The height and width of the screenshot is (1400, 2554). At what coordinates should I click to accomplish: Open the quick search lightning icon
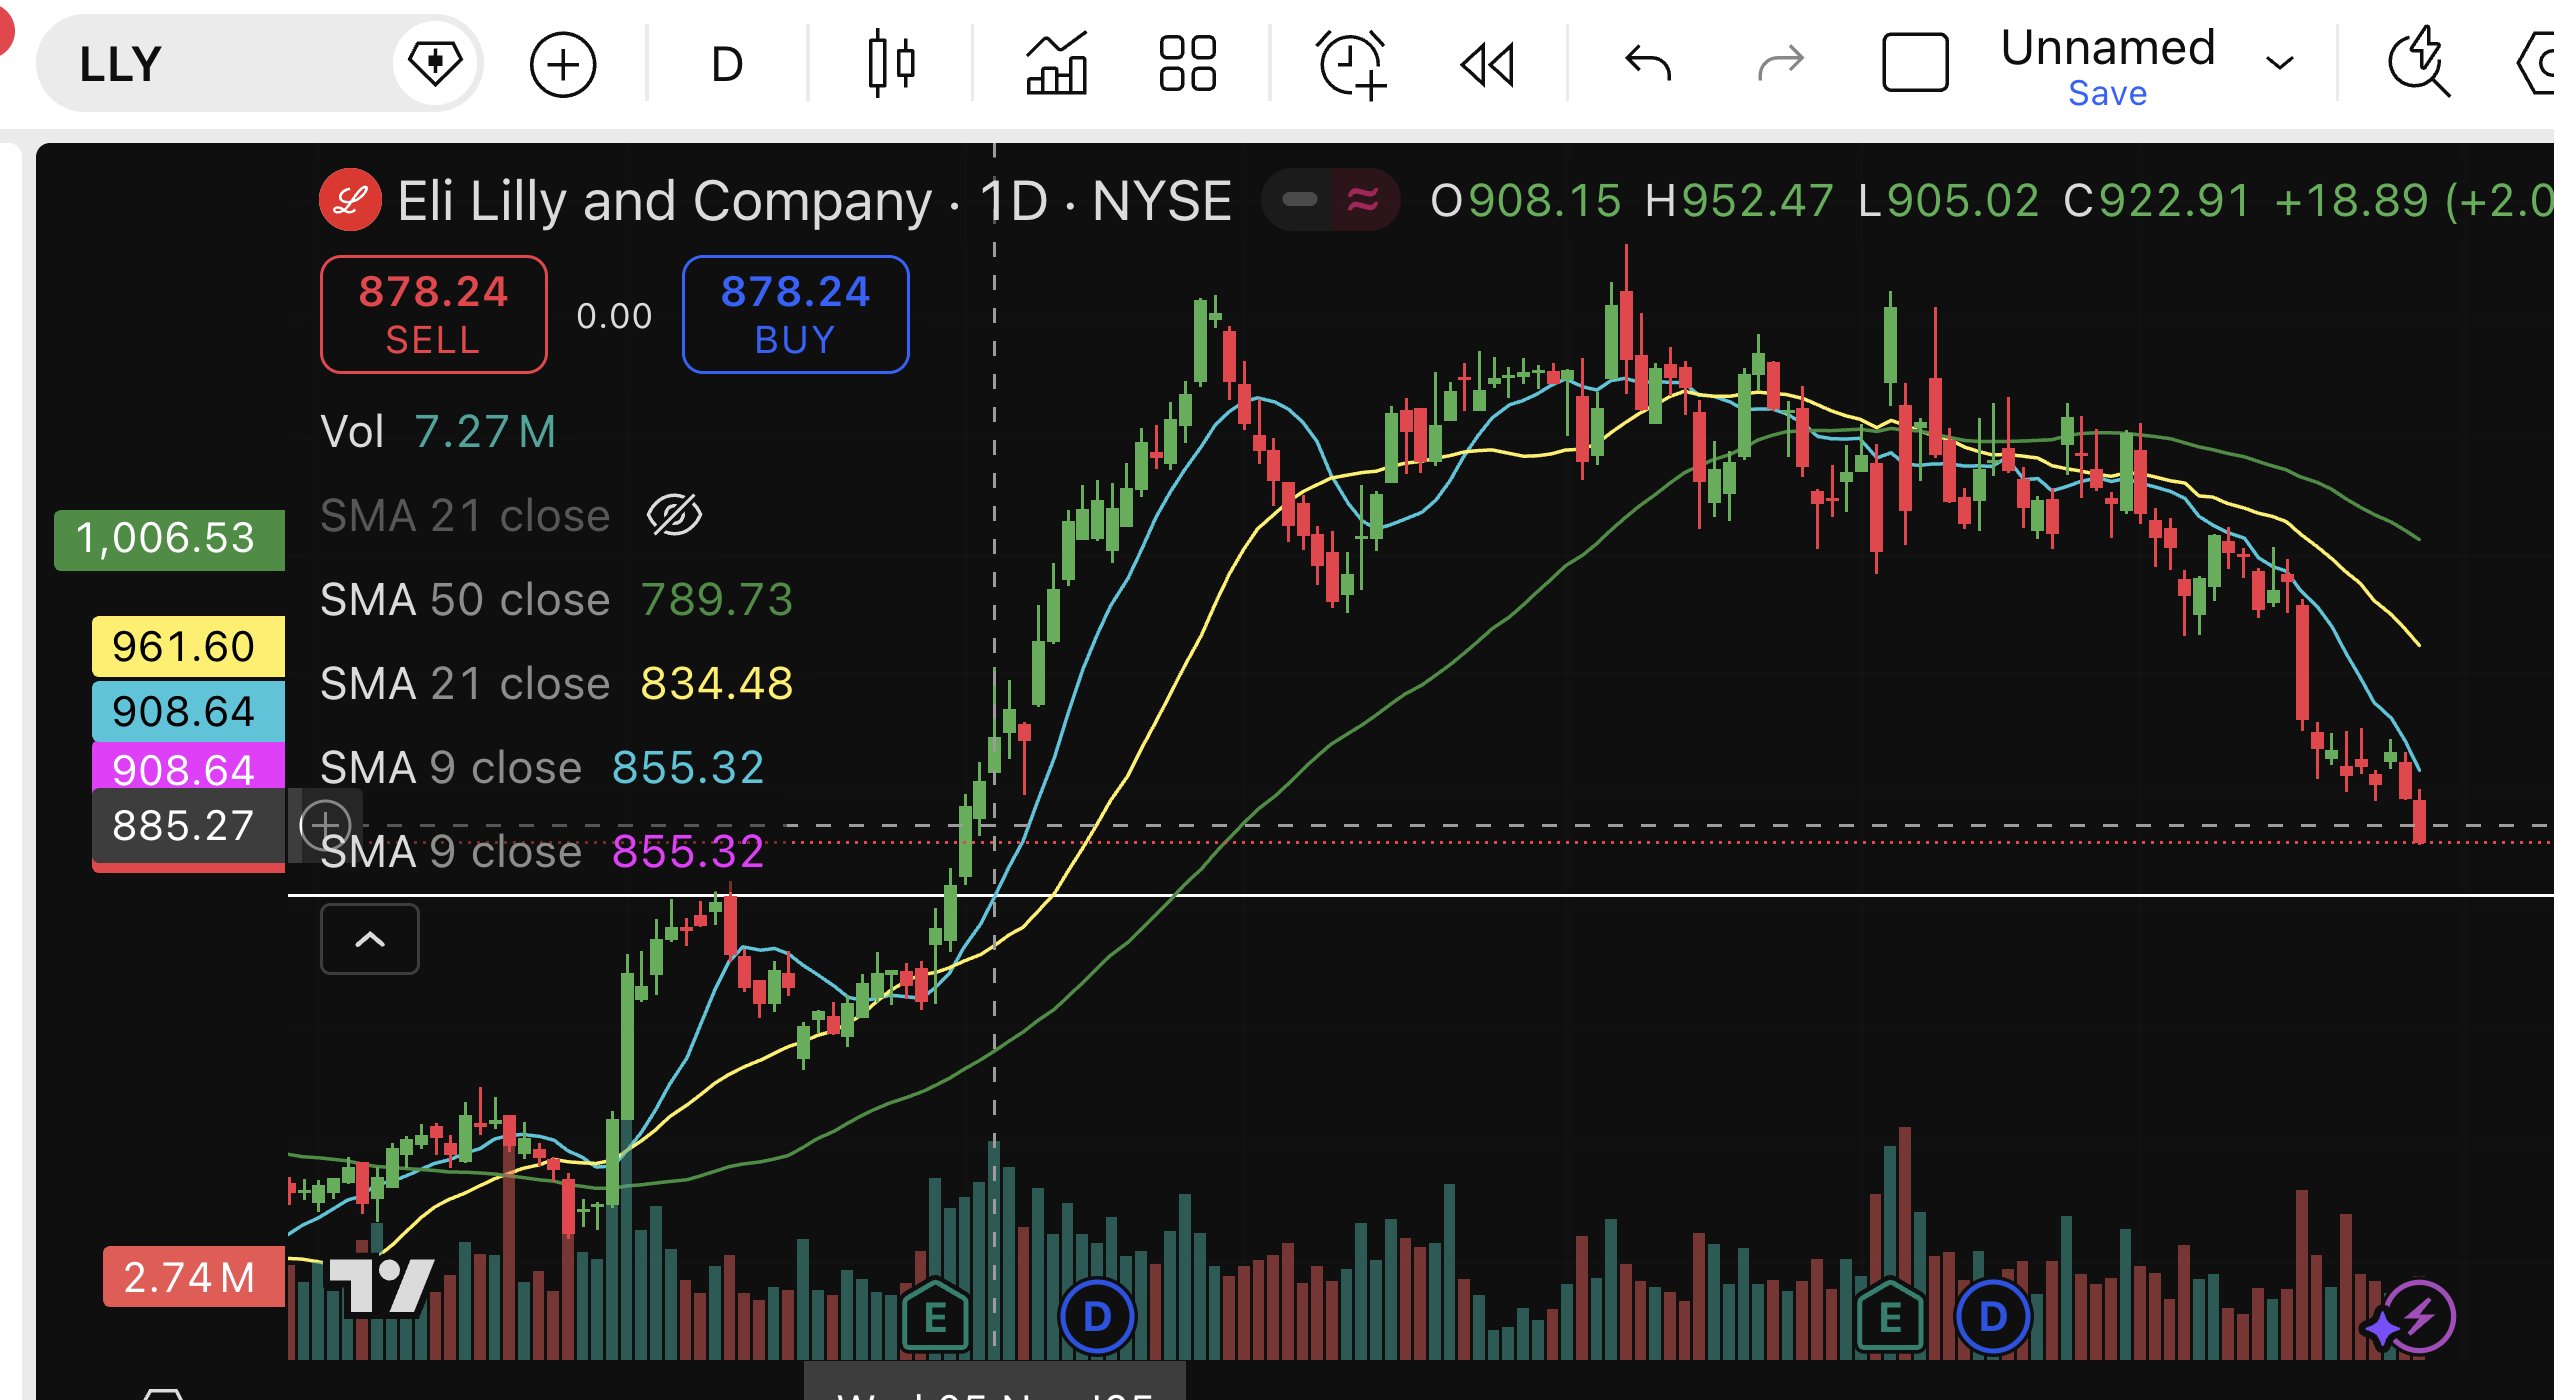(x=2418, y=64)
